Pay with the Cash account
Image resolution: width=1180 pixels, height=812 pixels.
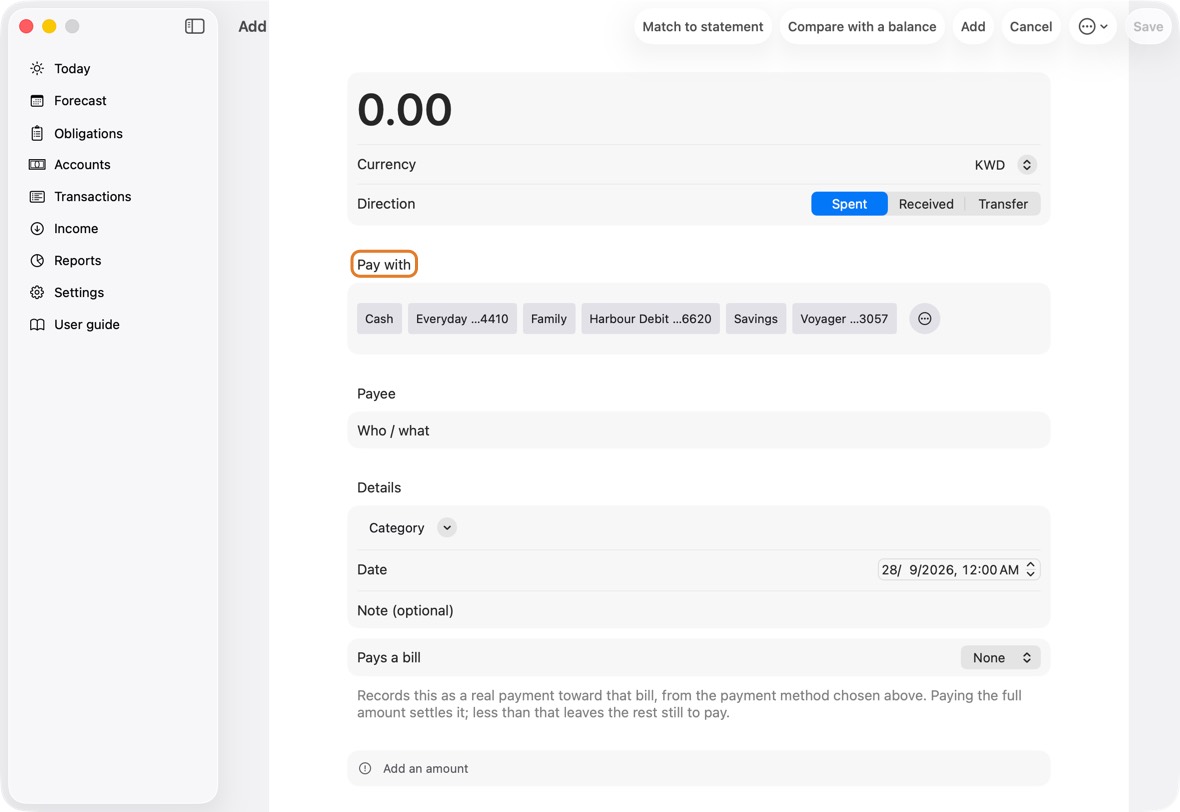pyautogui.click(x=379, y=318)
